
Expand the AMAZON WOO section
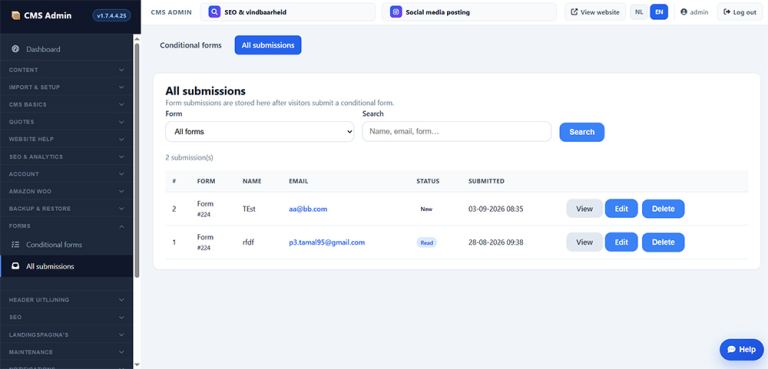coord(67,191)
